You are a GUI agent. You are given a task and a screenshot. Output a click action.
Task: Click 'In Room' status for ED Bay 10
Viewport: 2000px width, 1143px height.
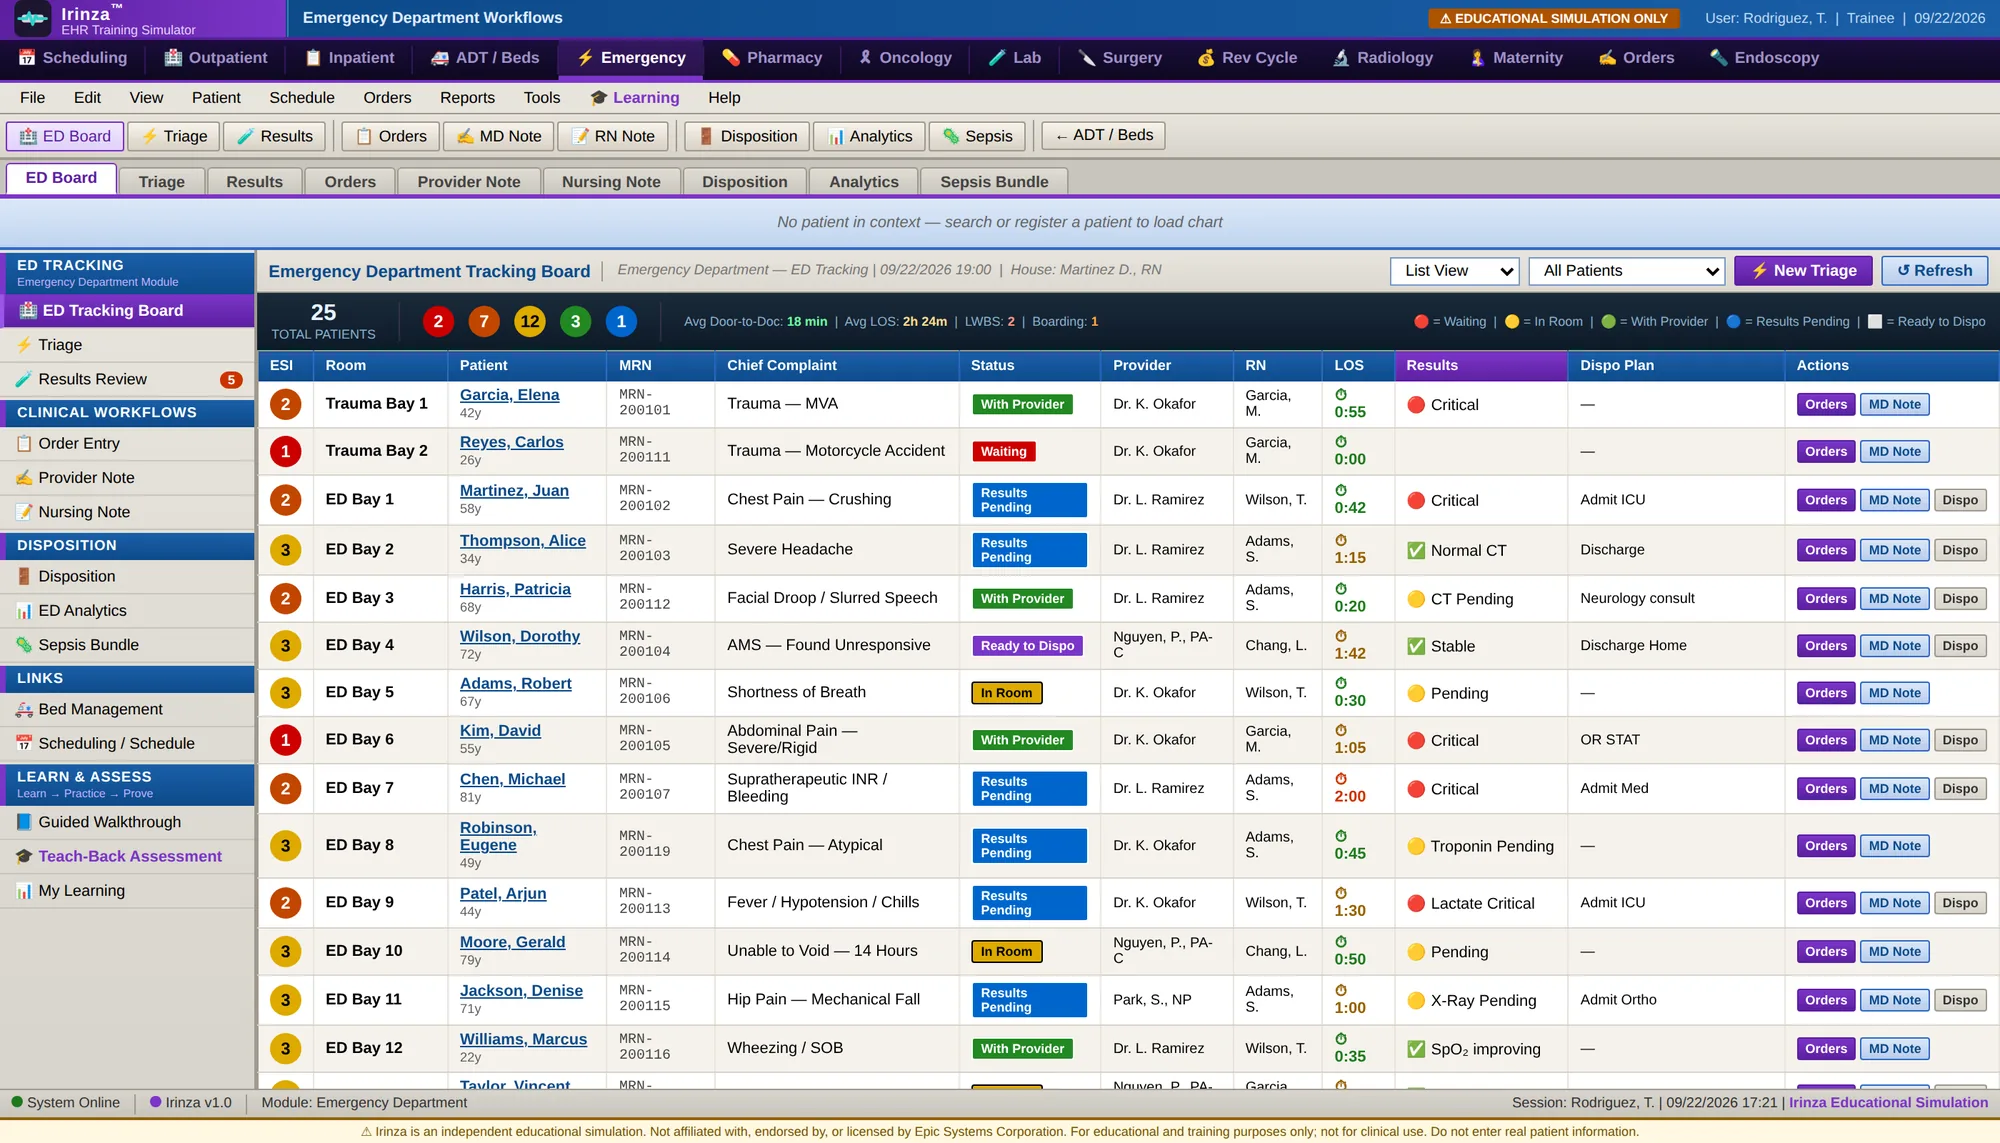(1006, 952)
